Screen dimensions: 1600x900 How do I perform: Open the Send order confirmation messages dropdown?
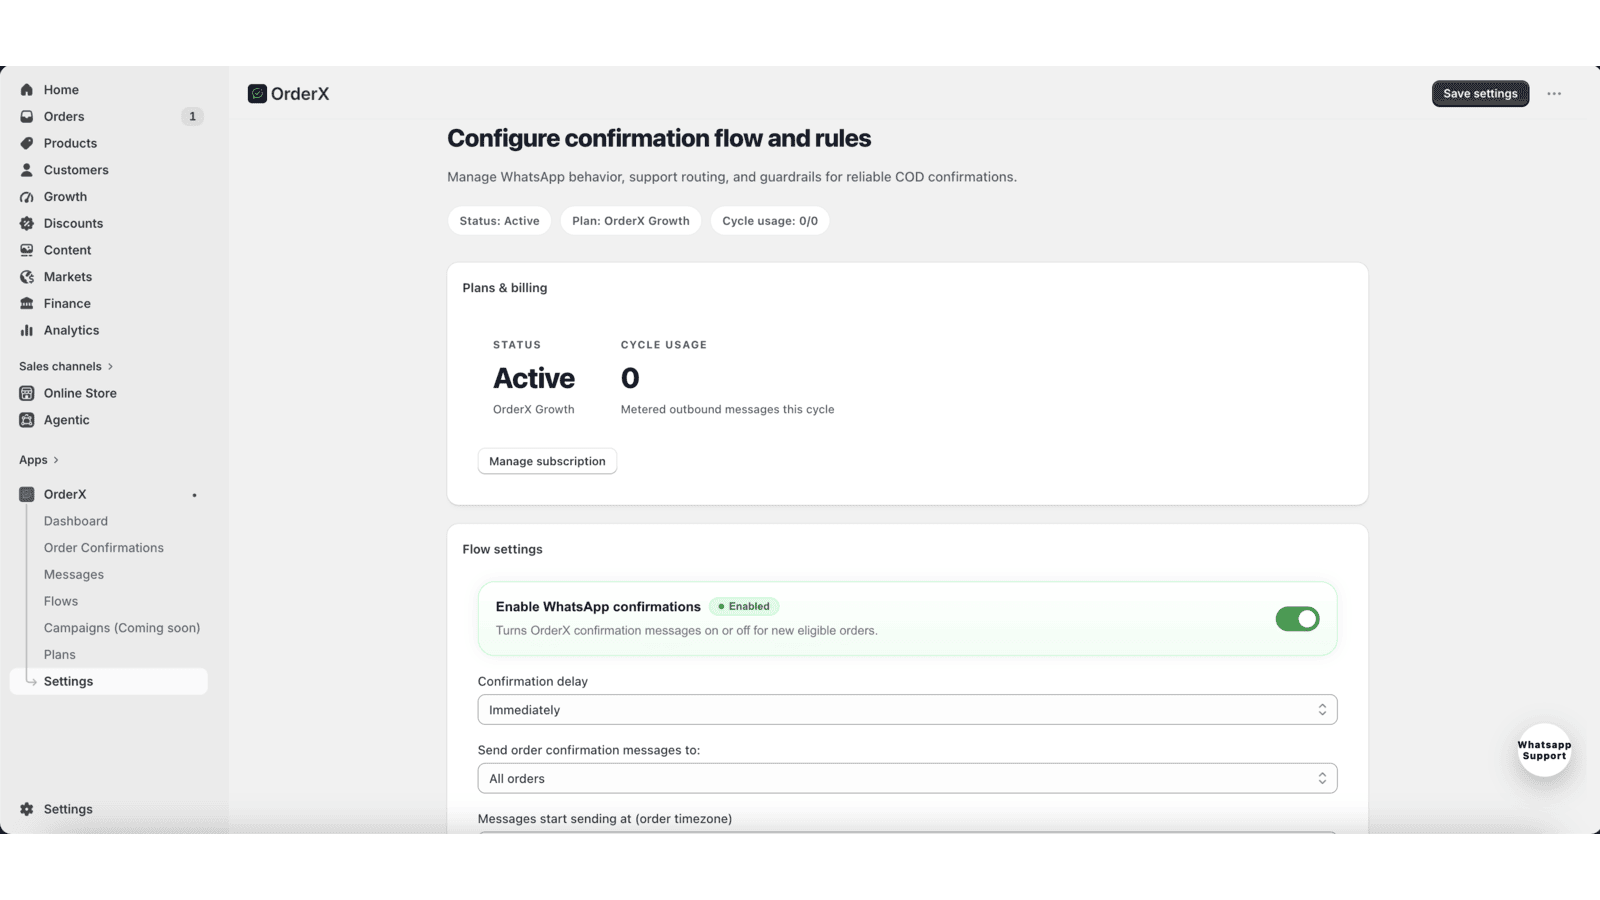[x=907, y=779]
